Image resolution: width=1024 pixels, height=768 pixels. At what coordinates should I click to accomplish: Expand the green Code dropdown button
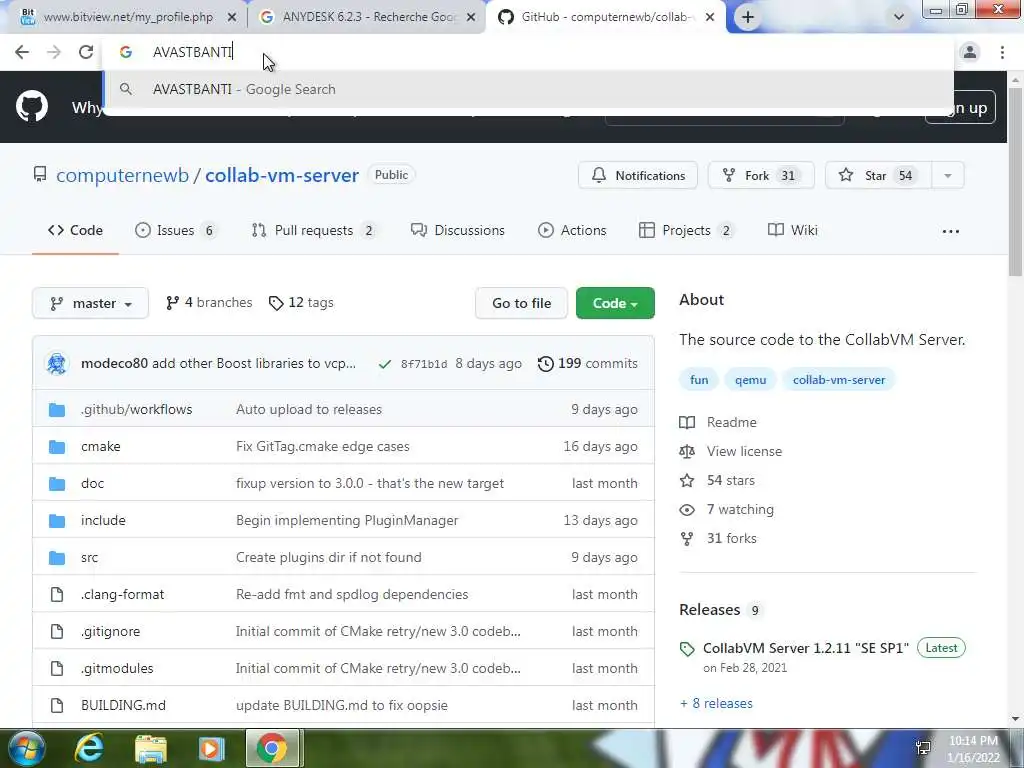point(615,303)
